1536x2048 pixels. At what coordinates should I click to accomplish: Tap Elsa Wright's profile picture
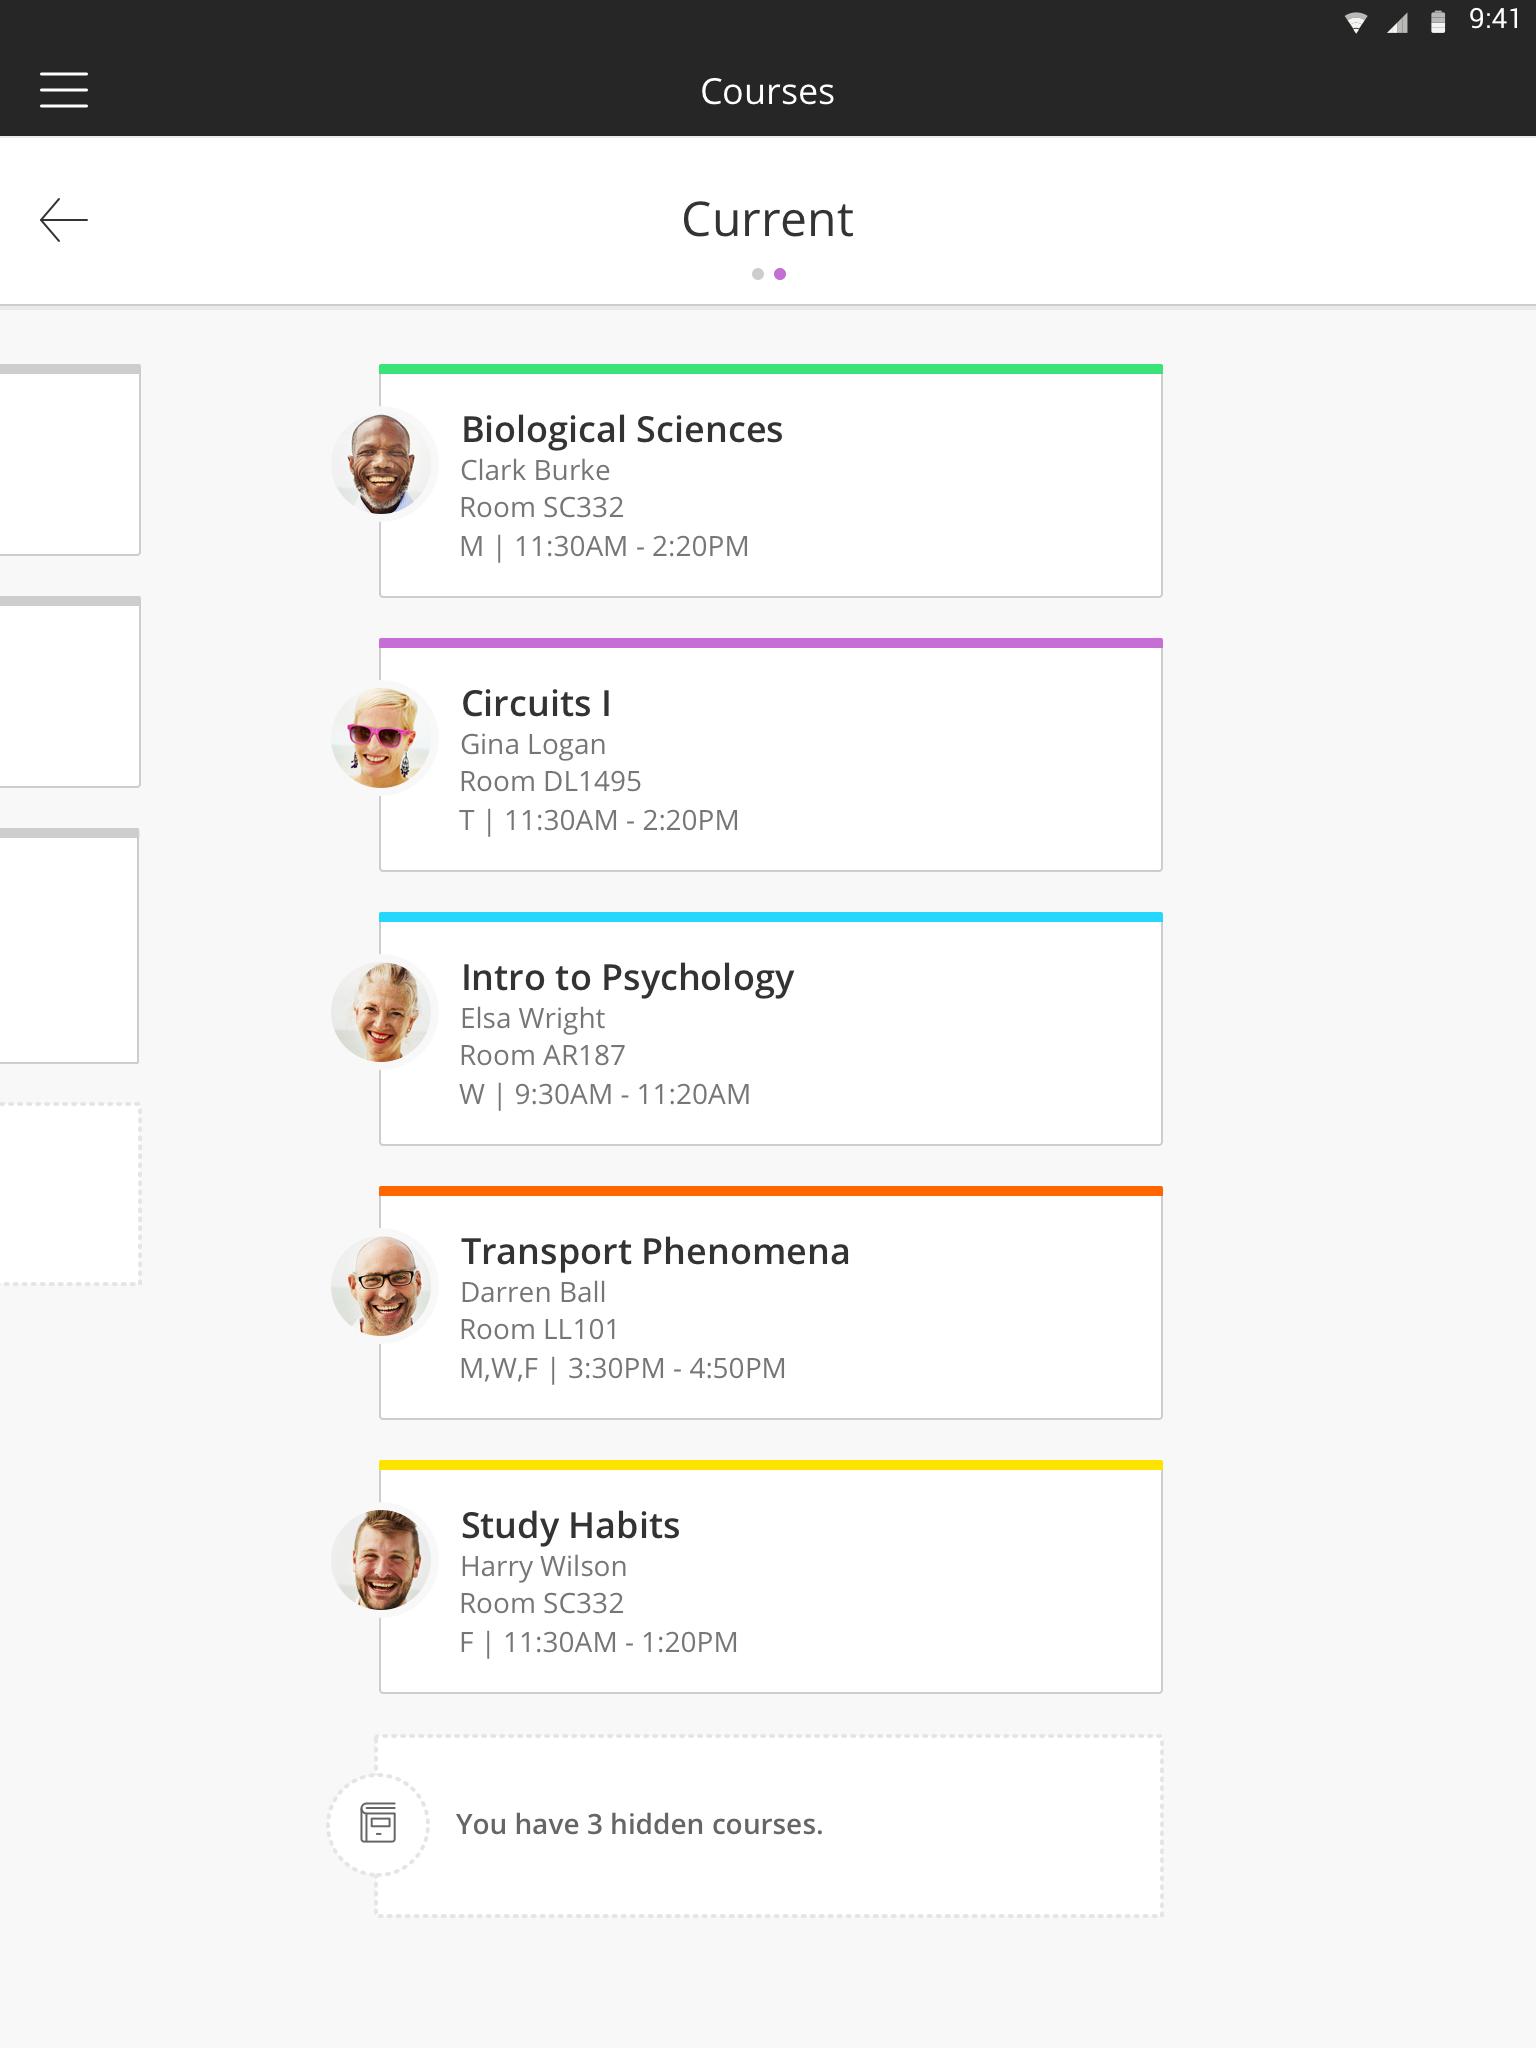(383, 1012)
